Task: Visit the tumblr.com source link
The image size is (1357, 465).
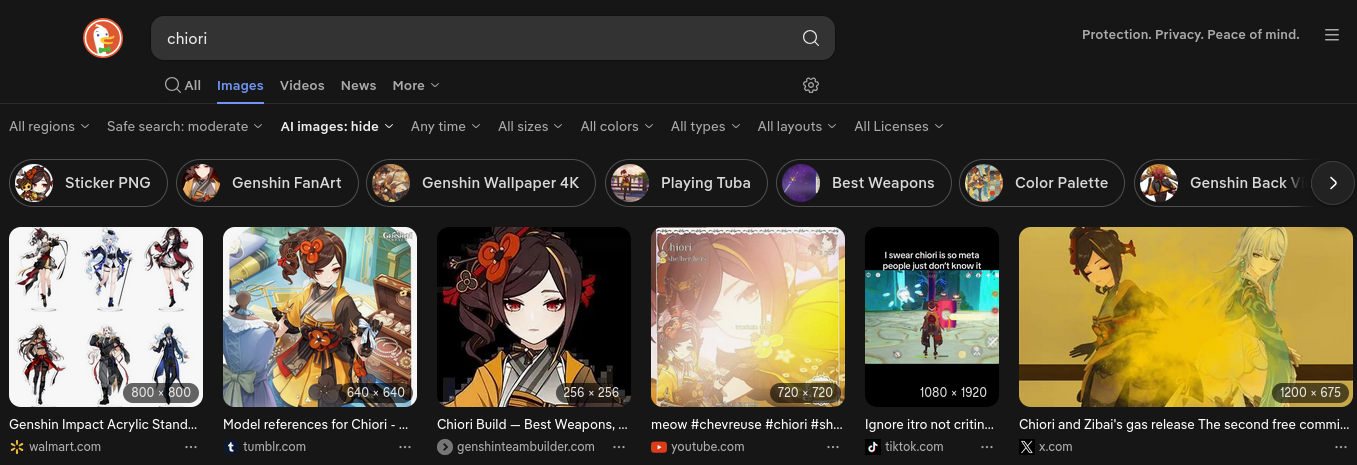Action: (x=274, y=447)
